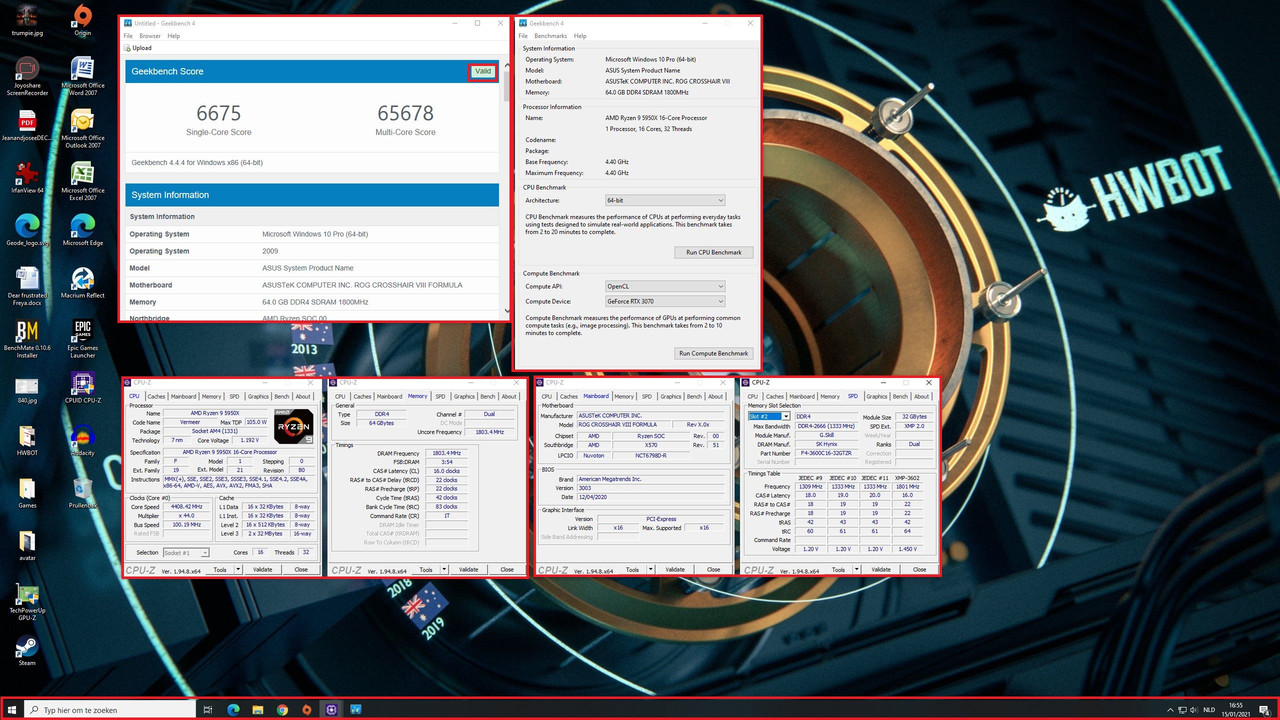Switch to Caches tab in CPU-Z processor window
The height and width of the screenshot is (720, 1280).
pyautogui.click(x=158, y=396)
